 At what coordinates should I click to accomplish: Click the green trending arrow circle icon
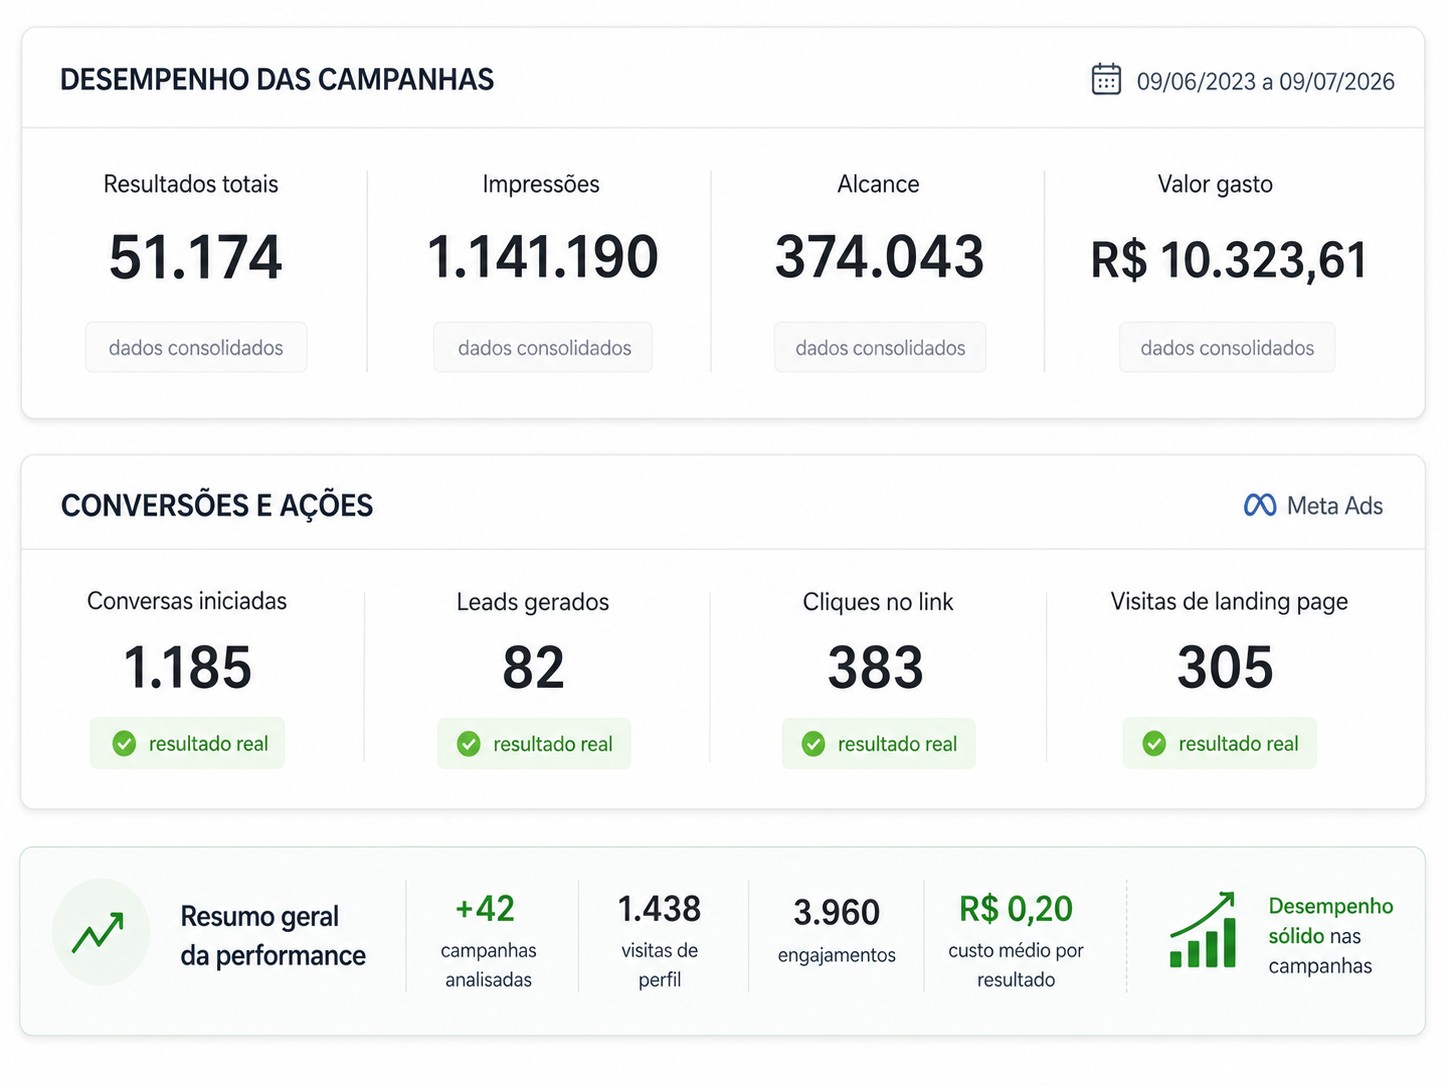pyautogui.click(x=100, y=932)
